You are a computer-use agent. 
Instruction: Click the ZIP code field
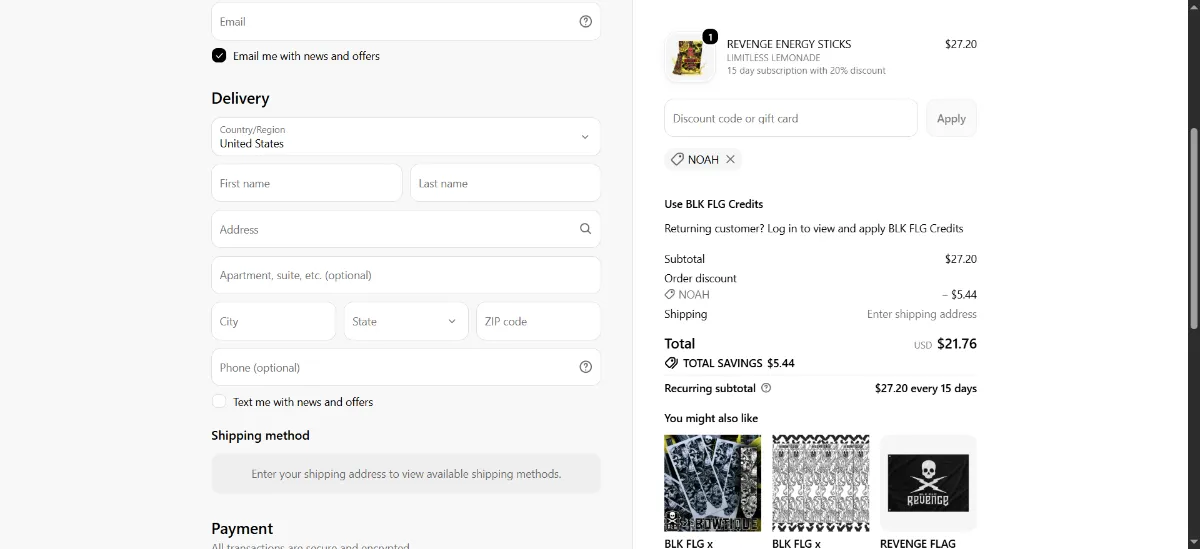tap(538, 321)
